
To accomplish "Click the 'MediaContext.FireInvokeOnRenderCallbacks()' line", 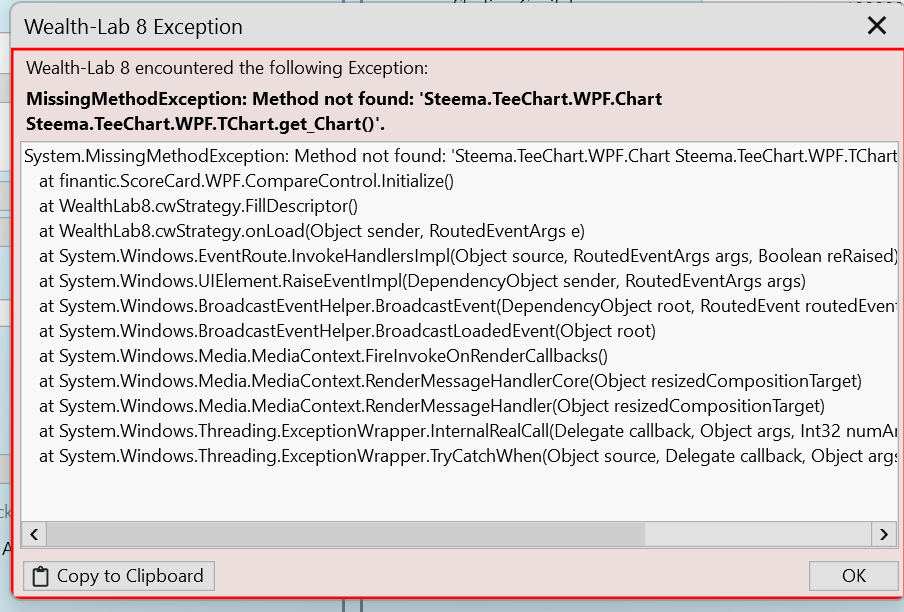I will pos(323,356).
